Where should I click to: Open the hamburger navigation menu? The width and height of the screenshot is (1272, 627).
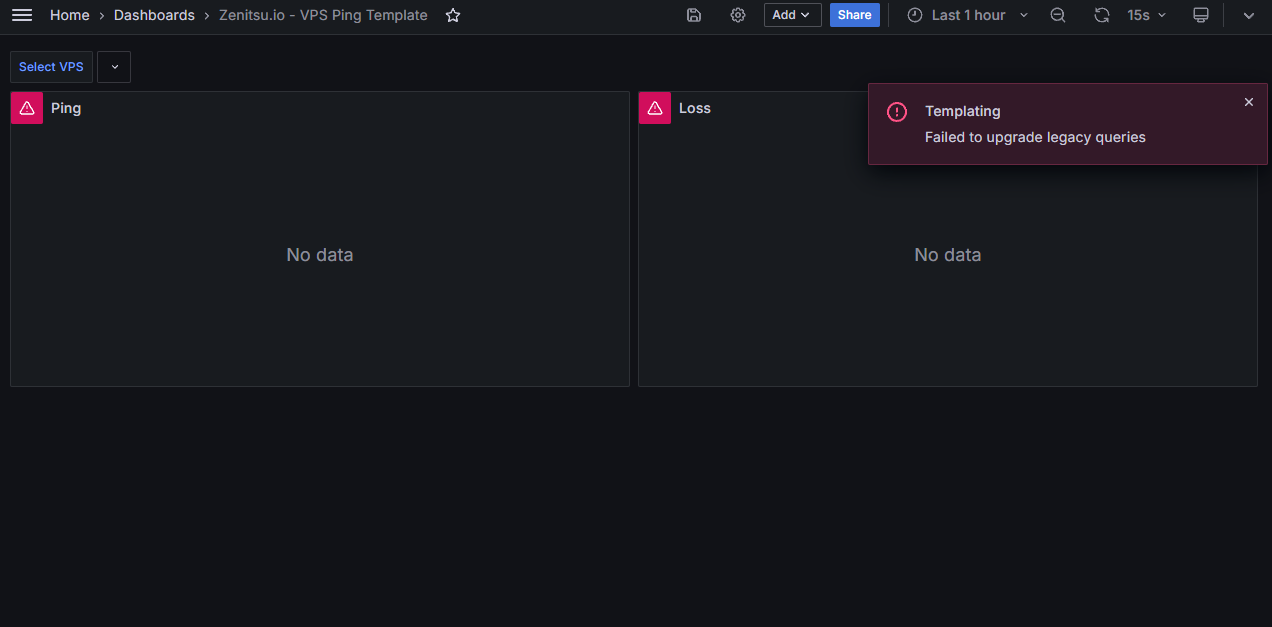pos(22,15)
